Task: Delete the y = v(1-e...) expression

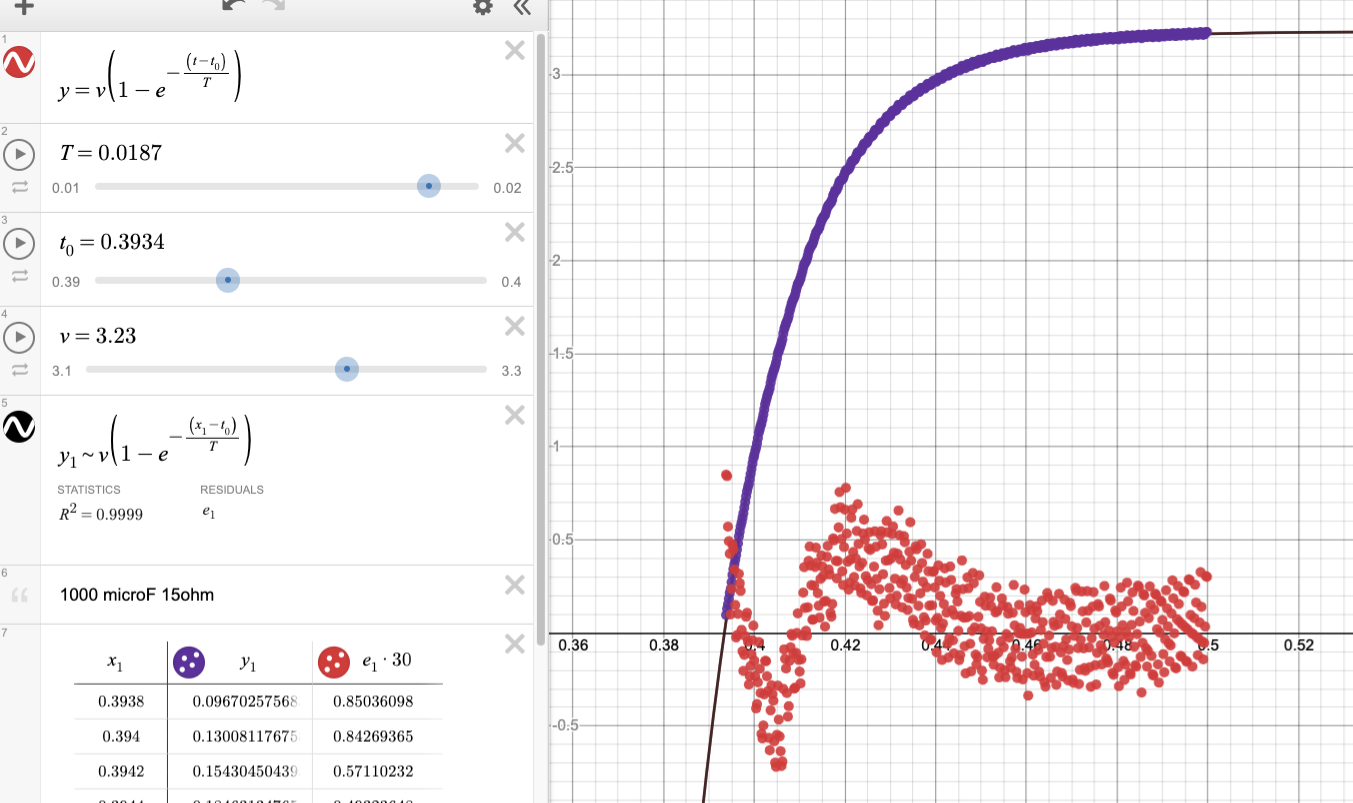Action: [515, 51]
